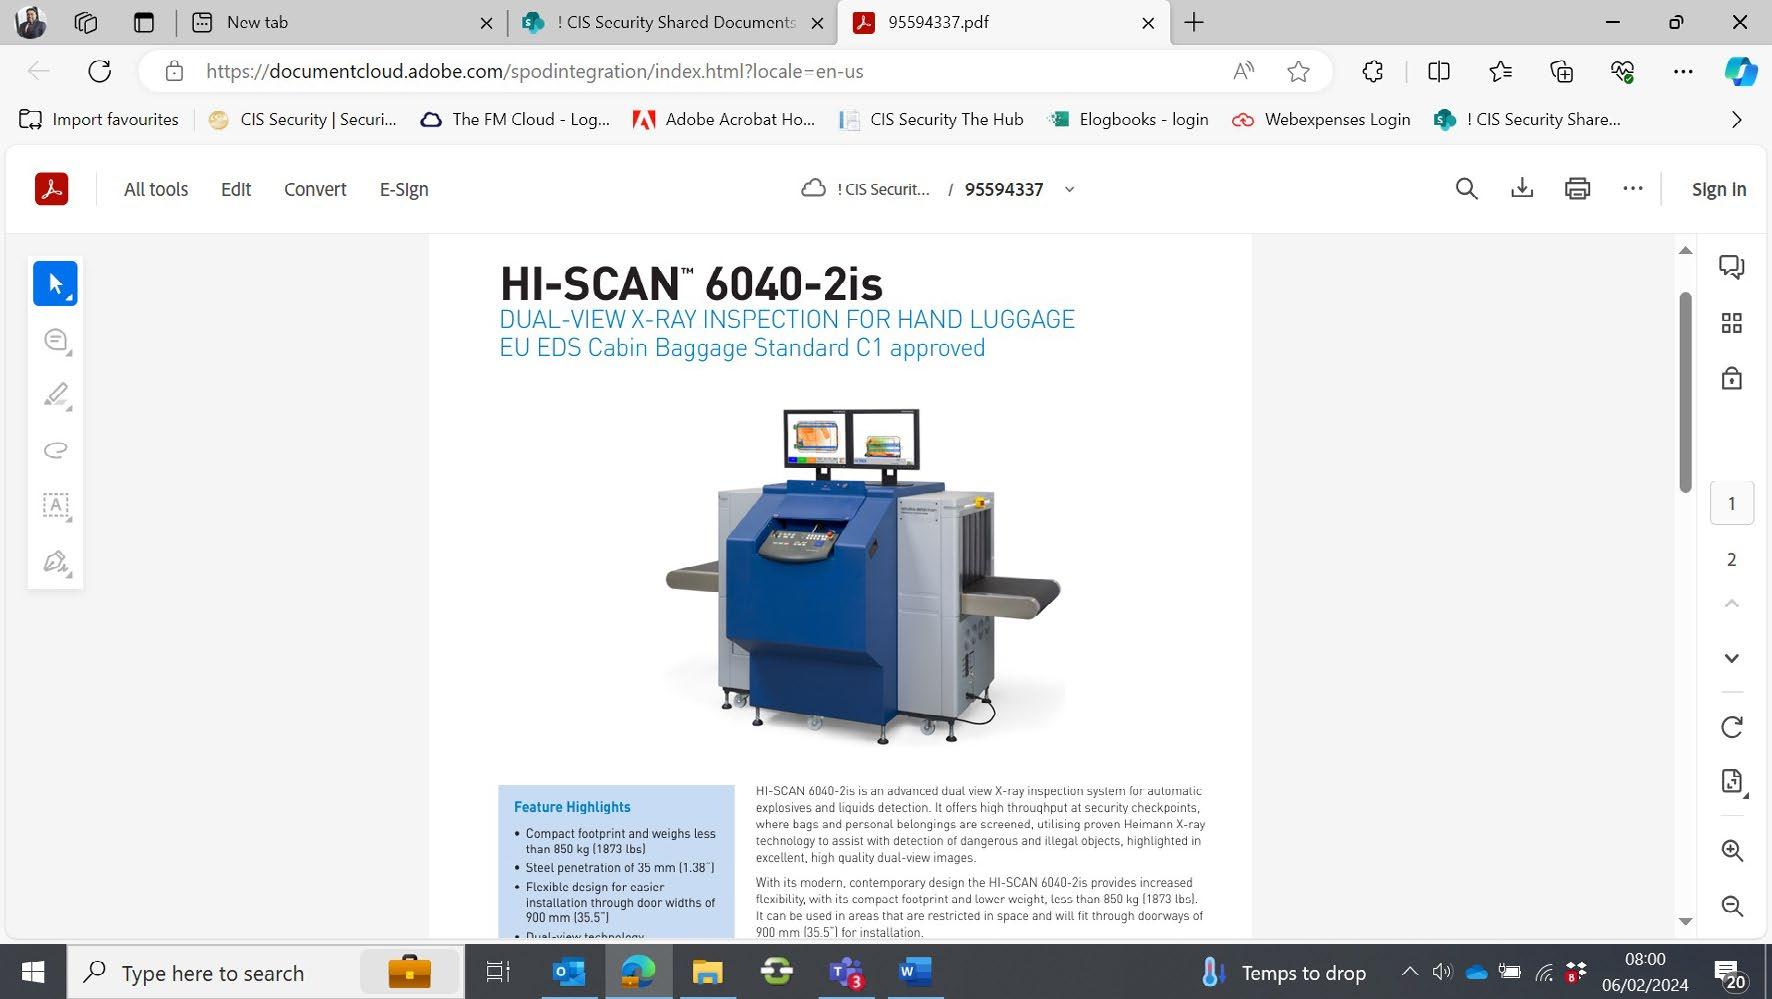
Task: Go to the previous page arrow
Action: [x=1732, y=603]
